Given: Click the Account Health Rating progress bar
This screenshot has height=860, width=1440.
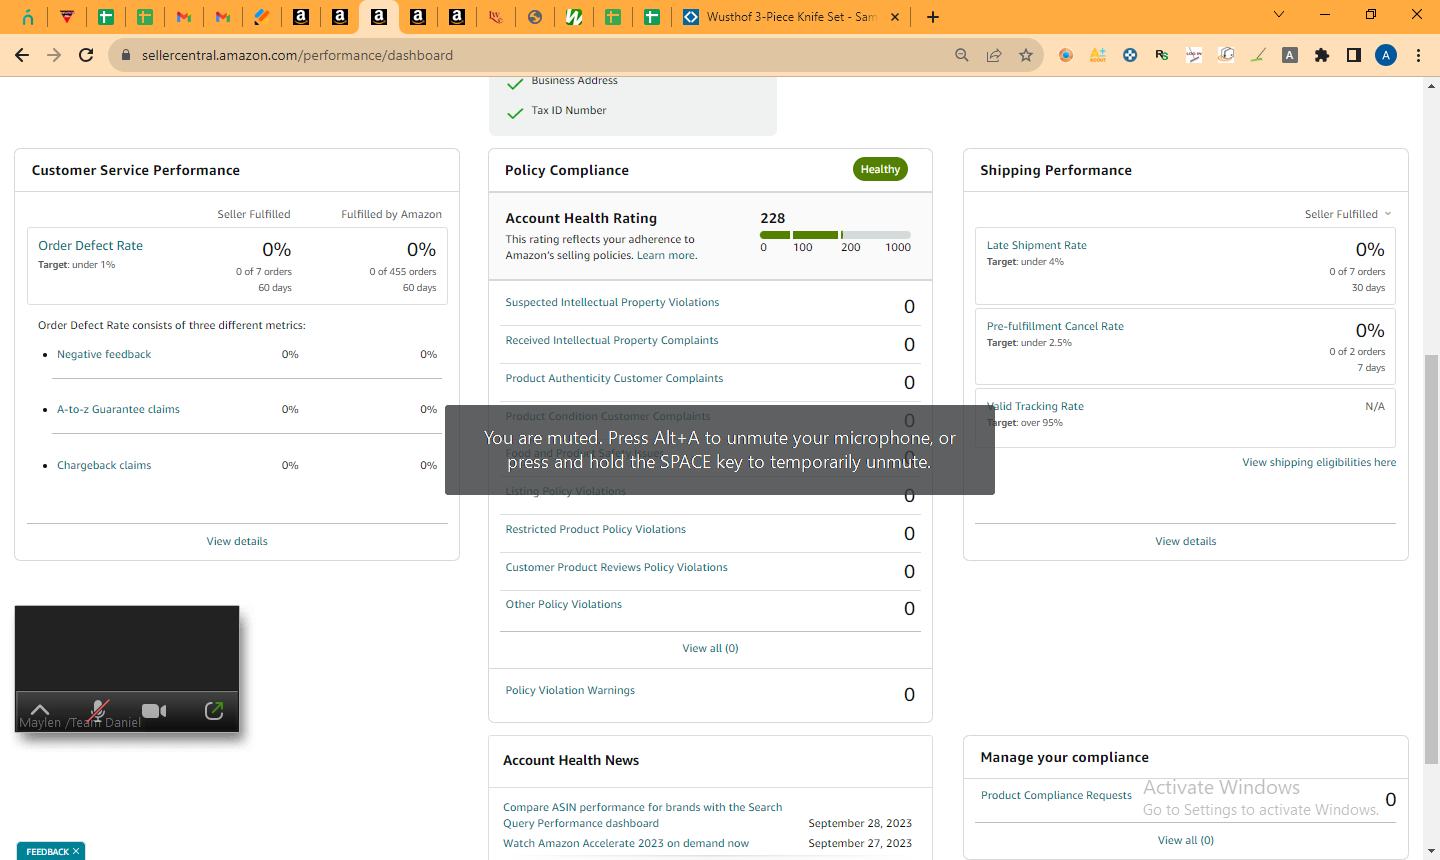Looking at the screenshot, I should pos(835,235).
